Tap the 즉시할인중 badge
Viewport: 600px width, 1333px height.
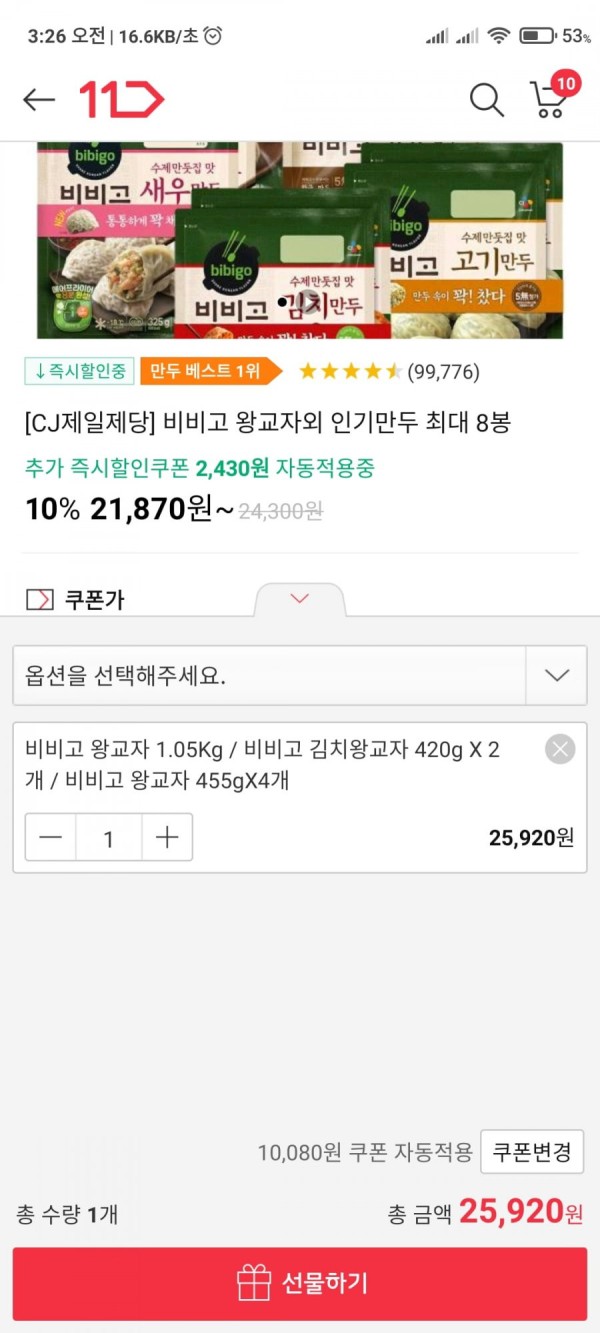tap(80, 371)
